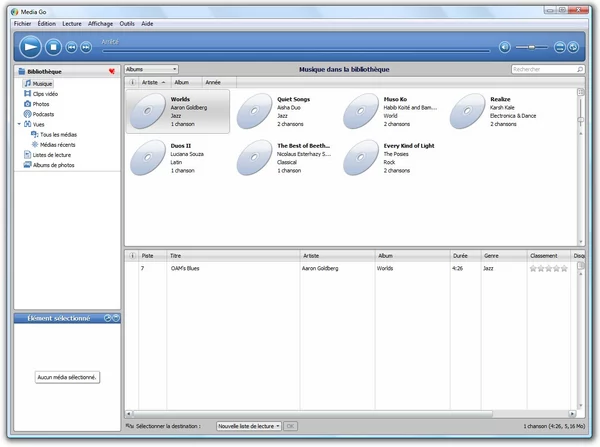Select the Quiet Songs album disc

coord(254,111)
